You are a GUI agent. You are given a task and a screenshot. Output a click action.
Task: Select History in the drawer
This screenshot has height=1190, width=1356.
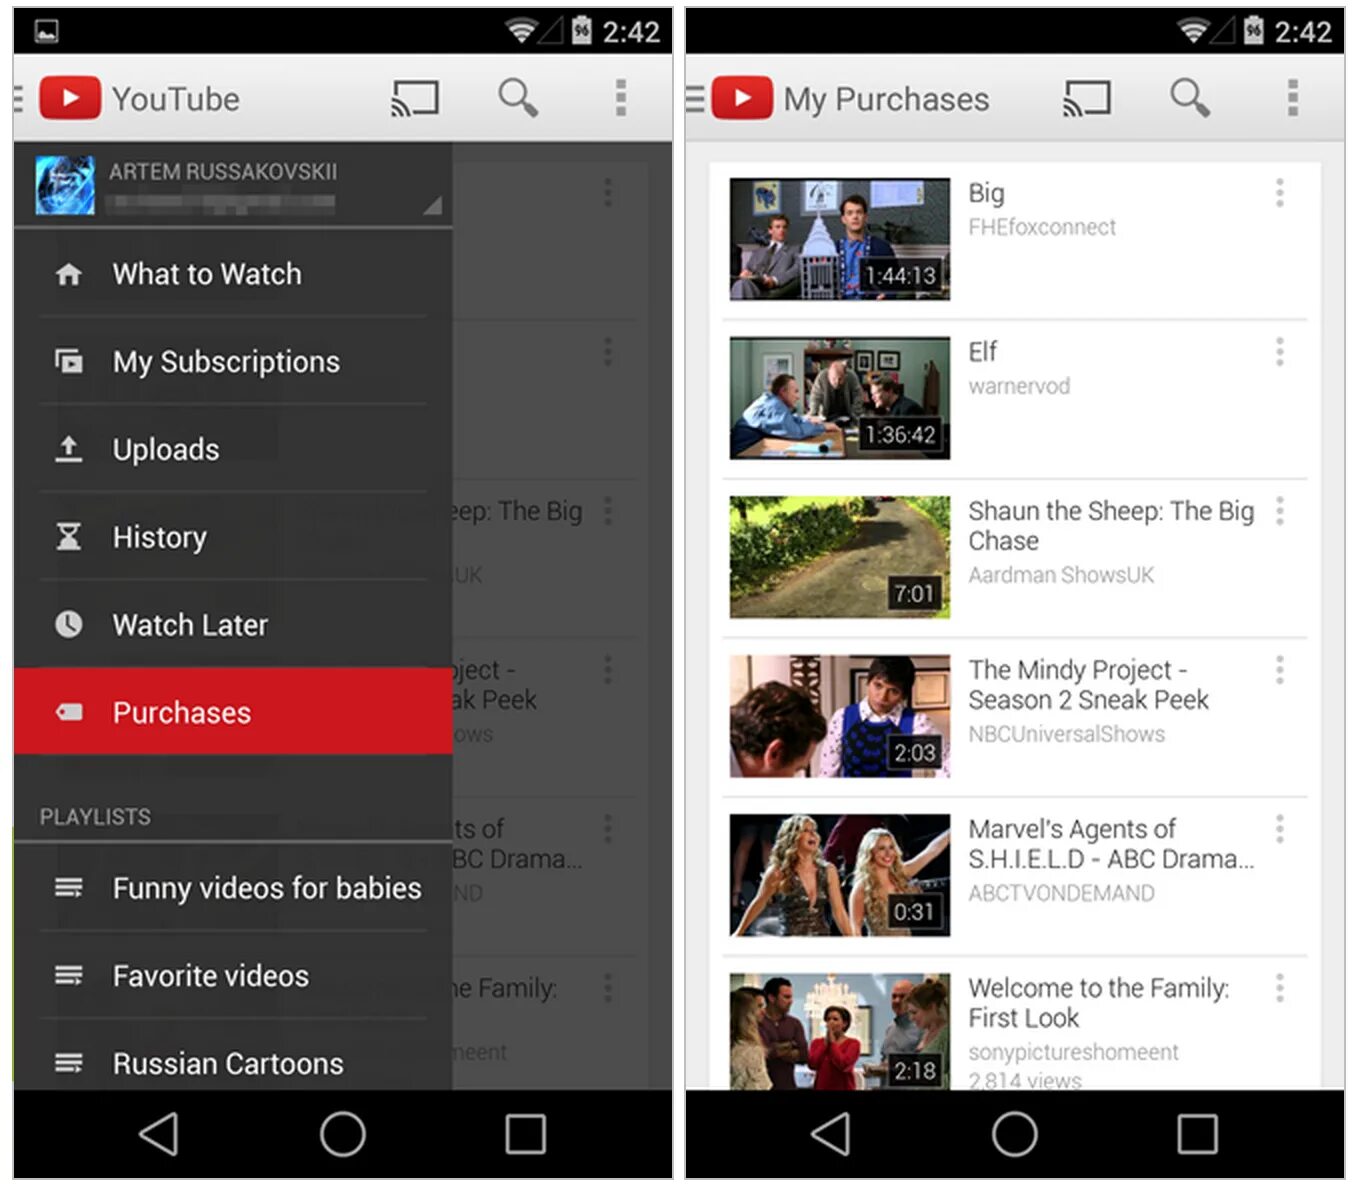[233, 537]
